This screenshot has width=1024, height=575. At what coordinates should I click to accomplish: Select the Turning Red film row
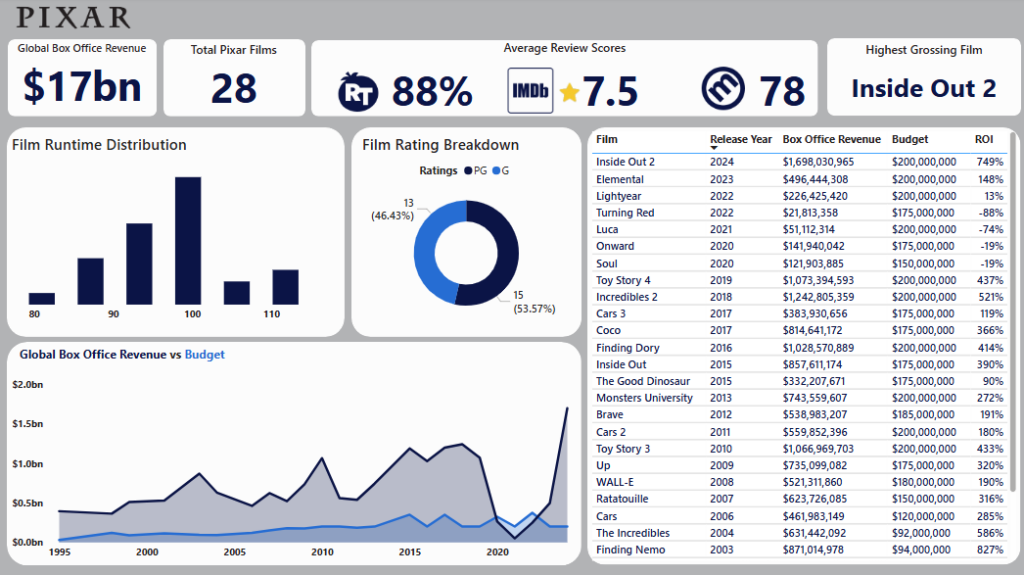pyautogui.click(x=799, y=213)
